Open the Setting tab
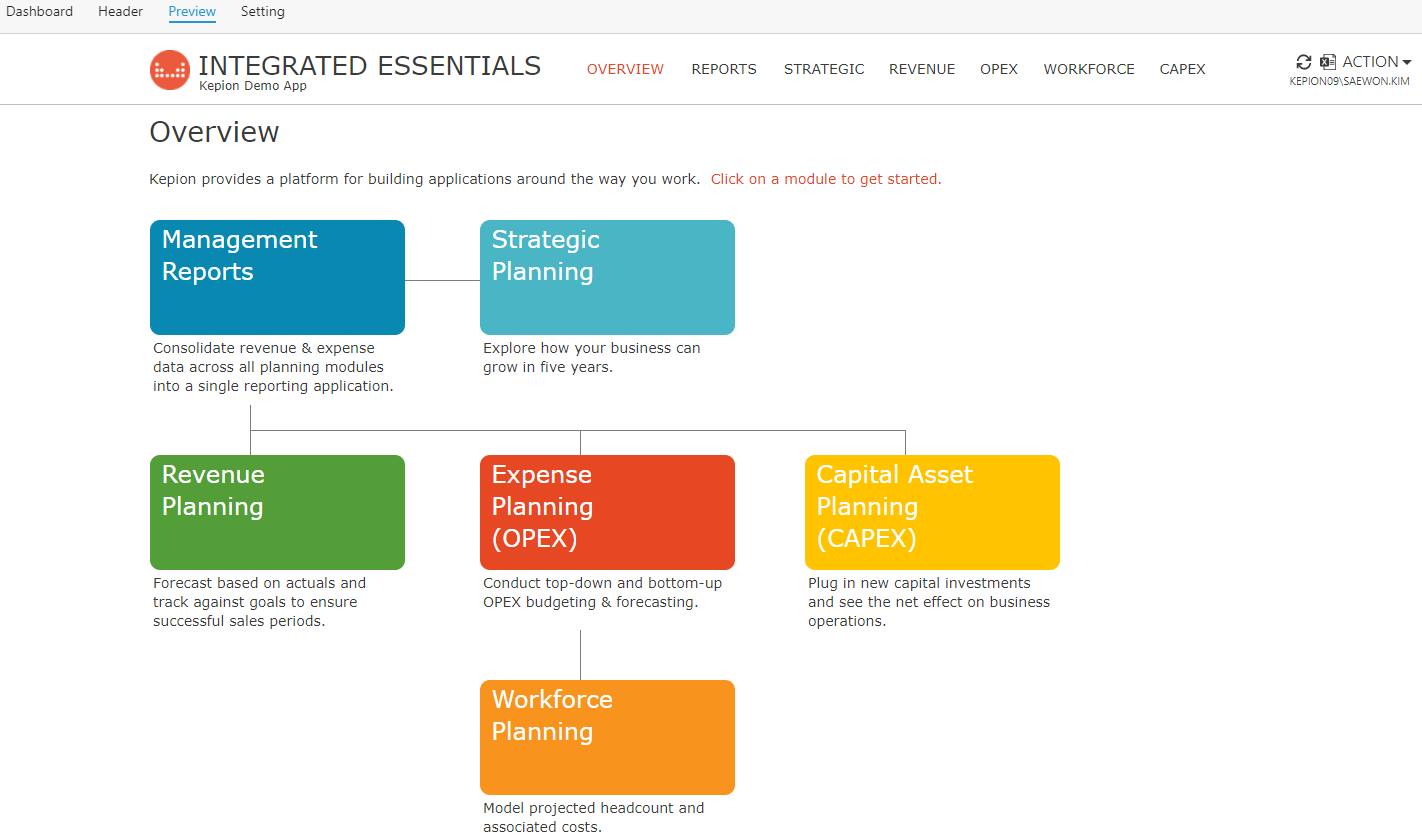 263,12
